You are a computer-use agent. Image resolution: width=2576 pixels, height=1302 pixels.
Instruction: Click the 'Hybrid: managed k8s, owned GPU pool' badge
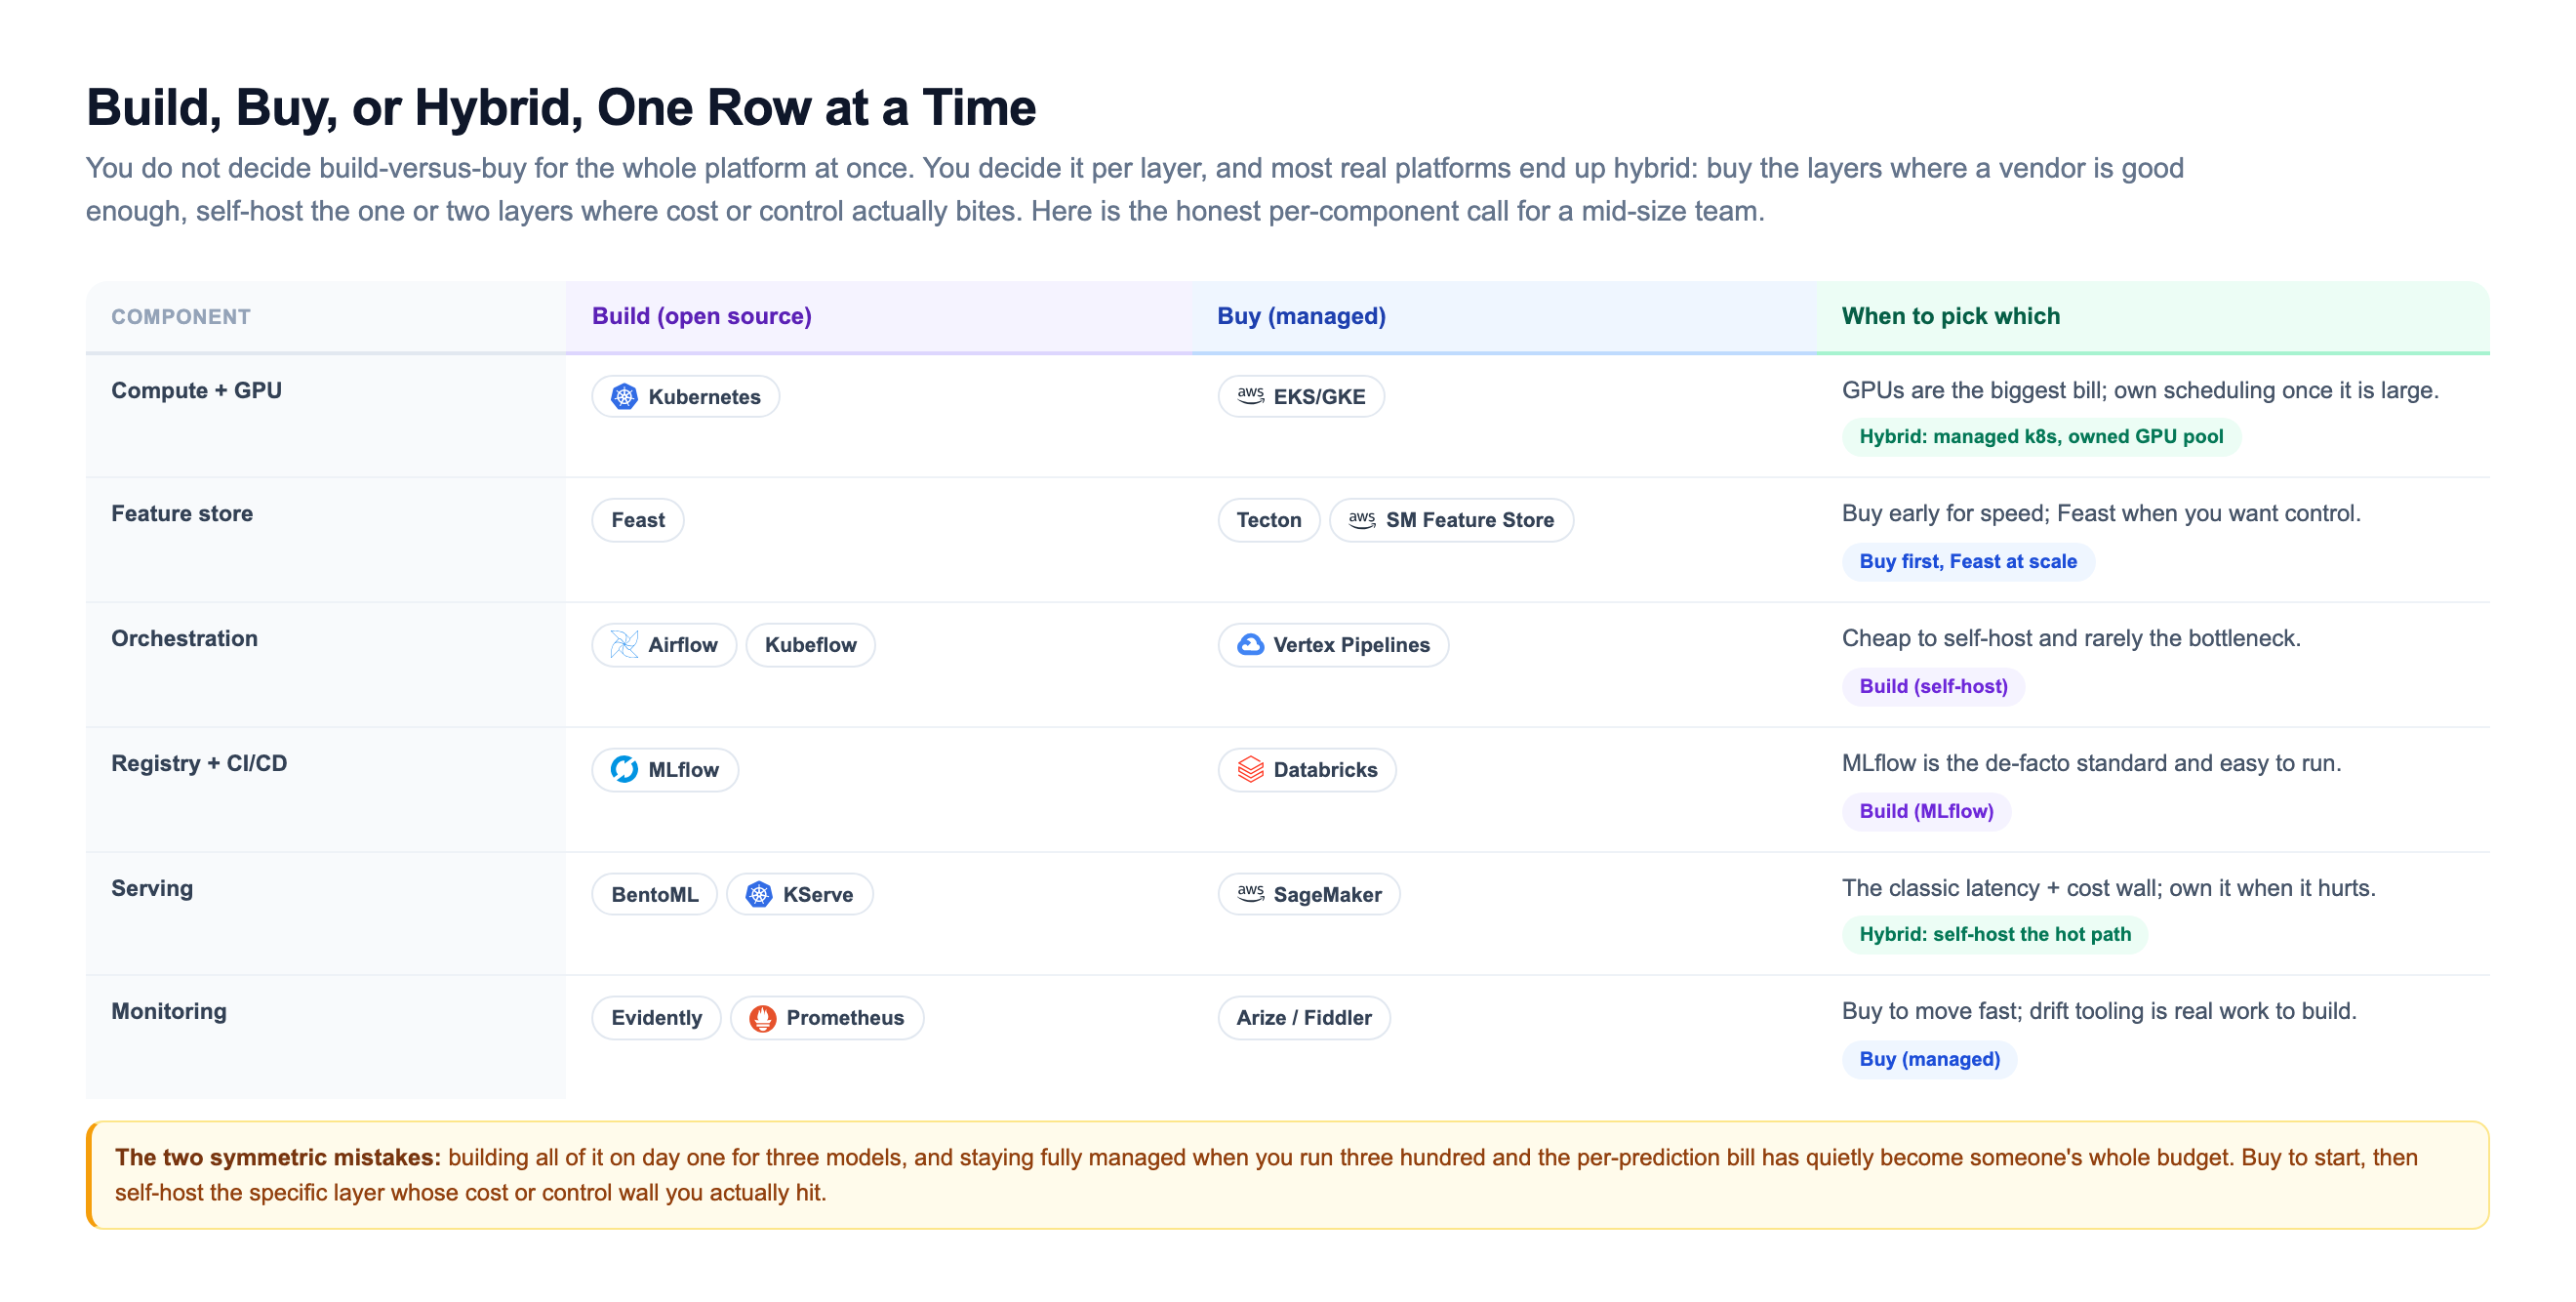tap(2041, 437)
